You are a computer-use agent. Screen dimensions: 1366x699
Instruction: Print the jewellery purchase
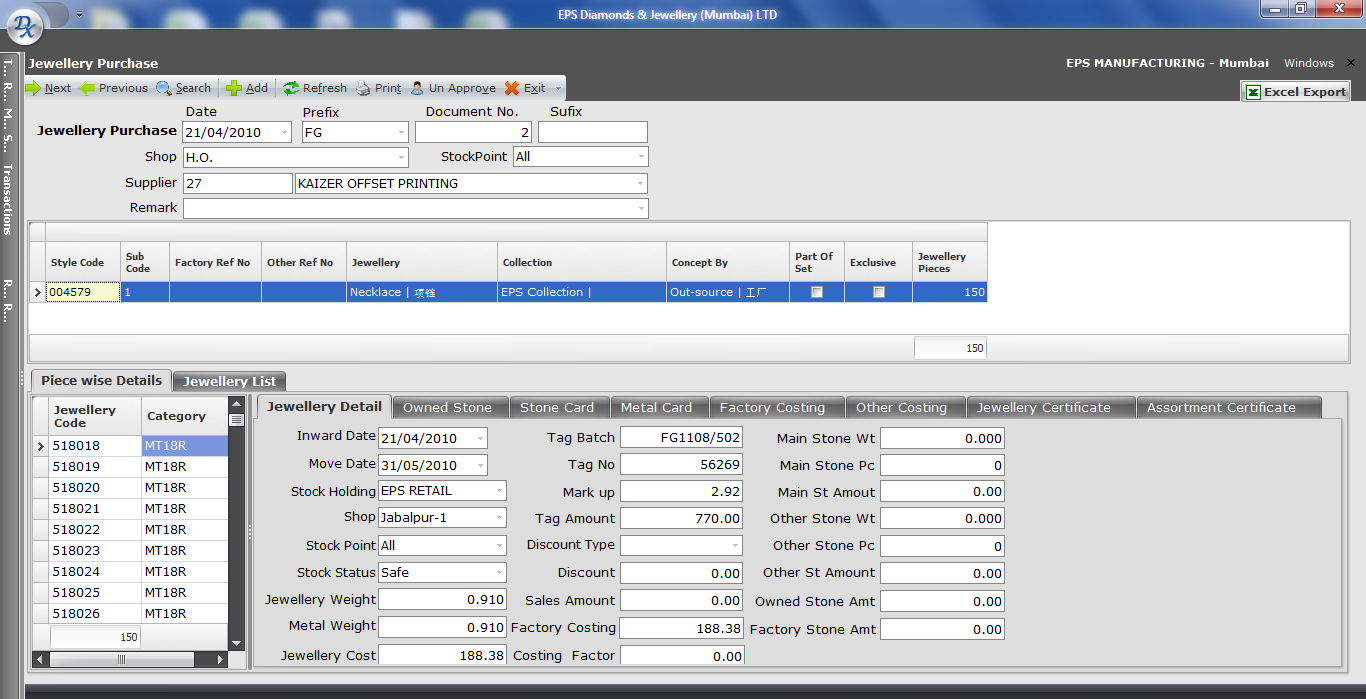click(x=378, y=88)
